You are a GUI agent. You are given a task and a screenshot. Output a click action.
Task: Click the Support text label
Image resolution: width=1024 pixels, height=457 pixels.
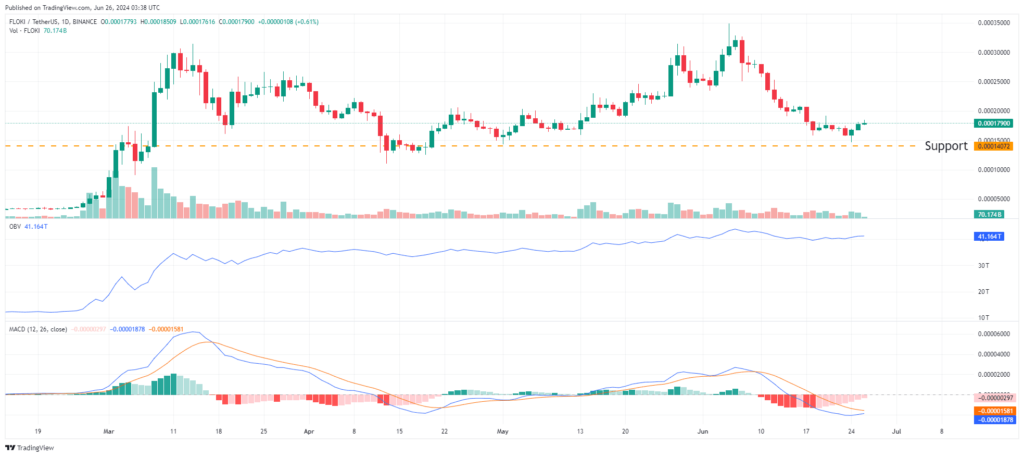(945, 146)
